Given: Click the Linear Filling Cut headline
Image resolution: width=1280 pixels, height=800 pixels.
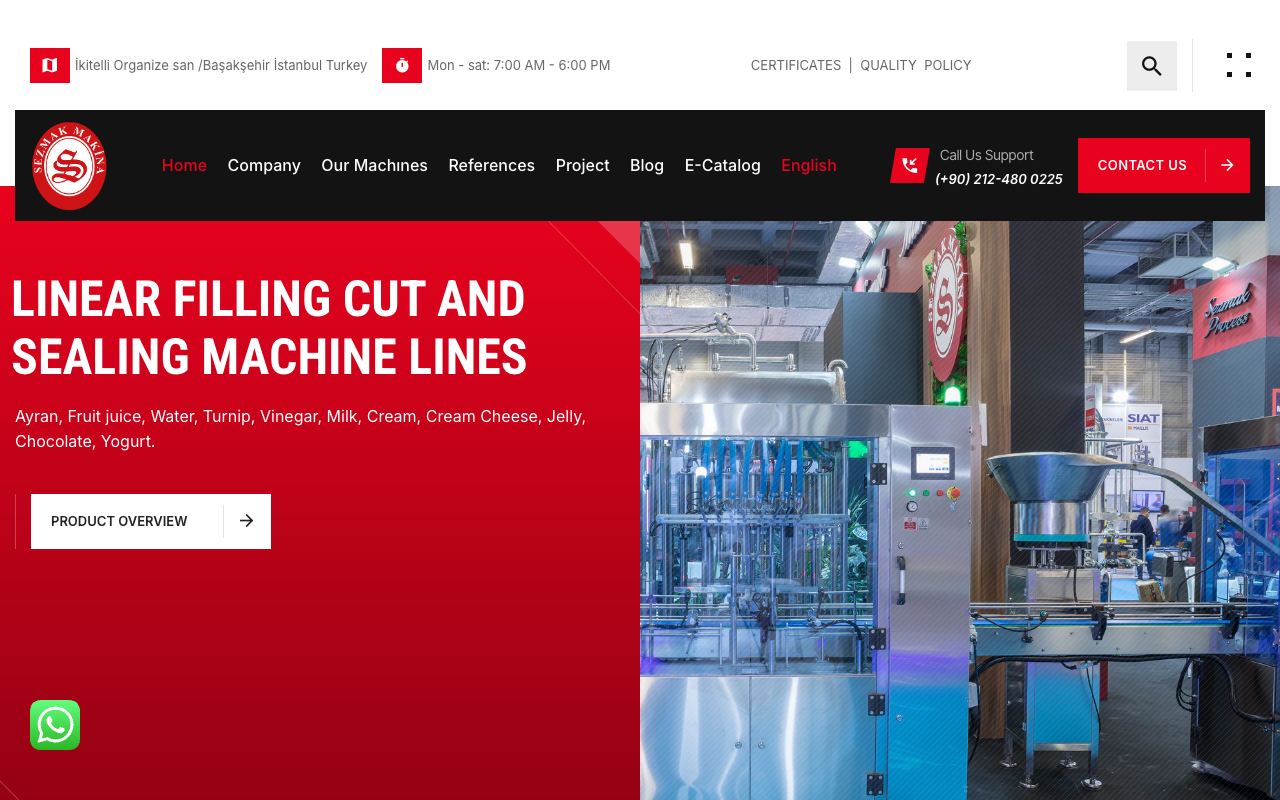Looking at the screenshot, I should [x=269, y=328].
